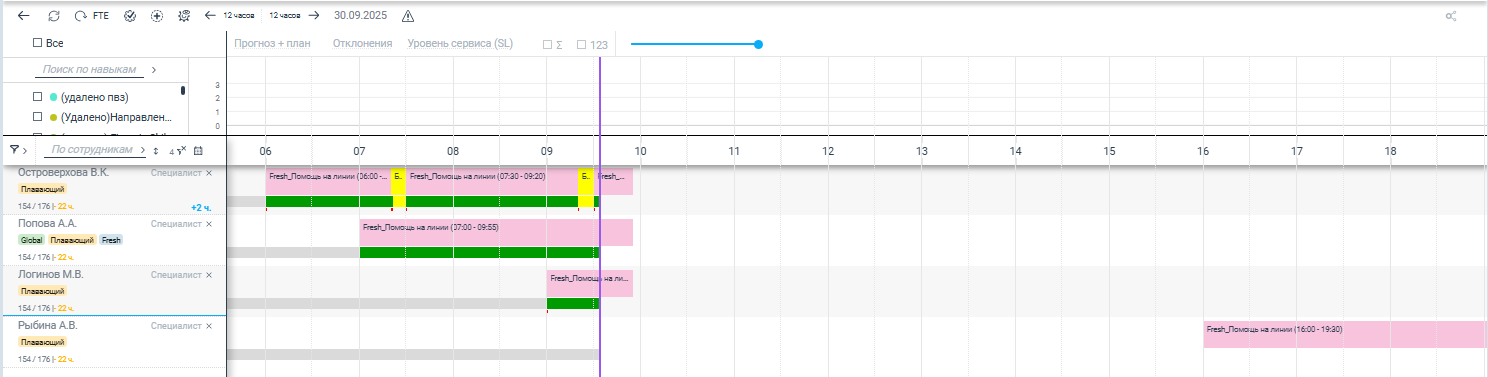Open the gear optimization settings icon
This screenshot has width=1488, height=377.
pyautogui.click(x=183, y=16)
